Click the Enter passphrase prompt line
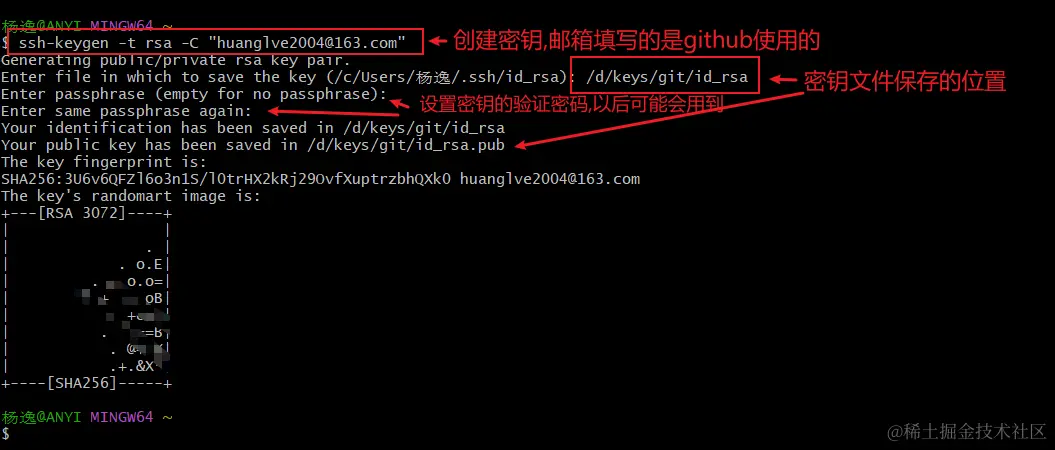The height and width of the screenshot is (450, 1055). [194, 93]
